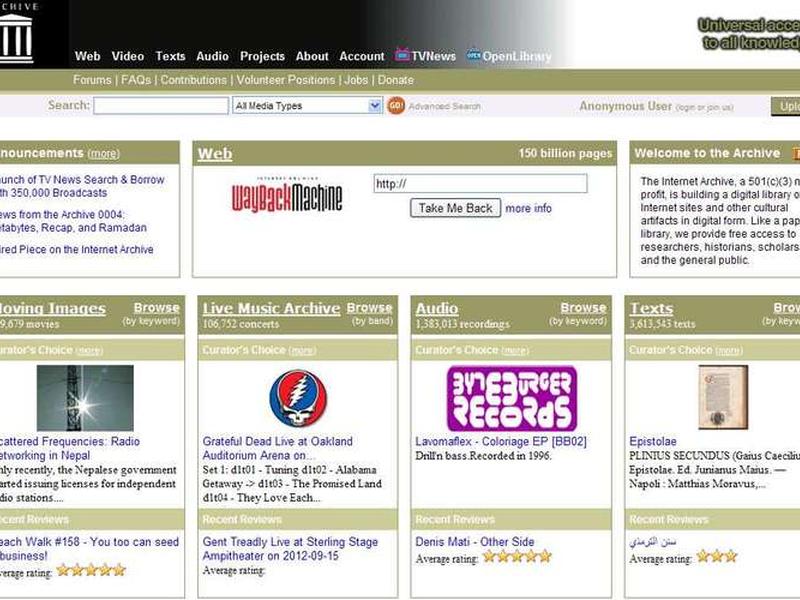Open the Scattered Frequencies radio tower thumbnail
Screen dimensions: 800x600
[x=85, y=398]
